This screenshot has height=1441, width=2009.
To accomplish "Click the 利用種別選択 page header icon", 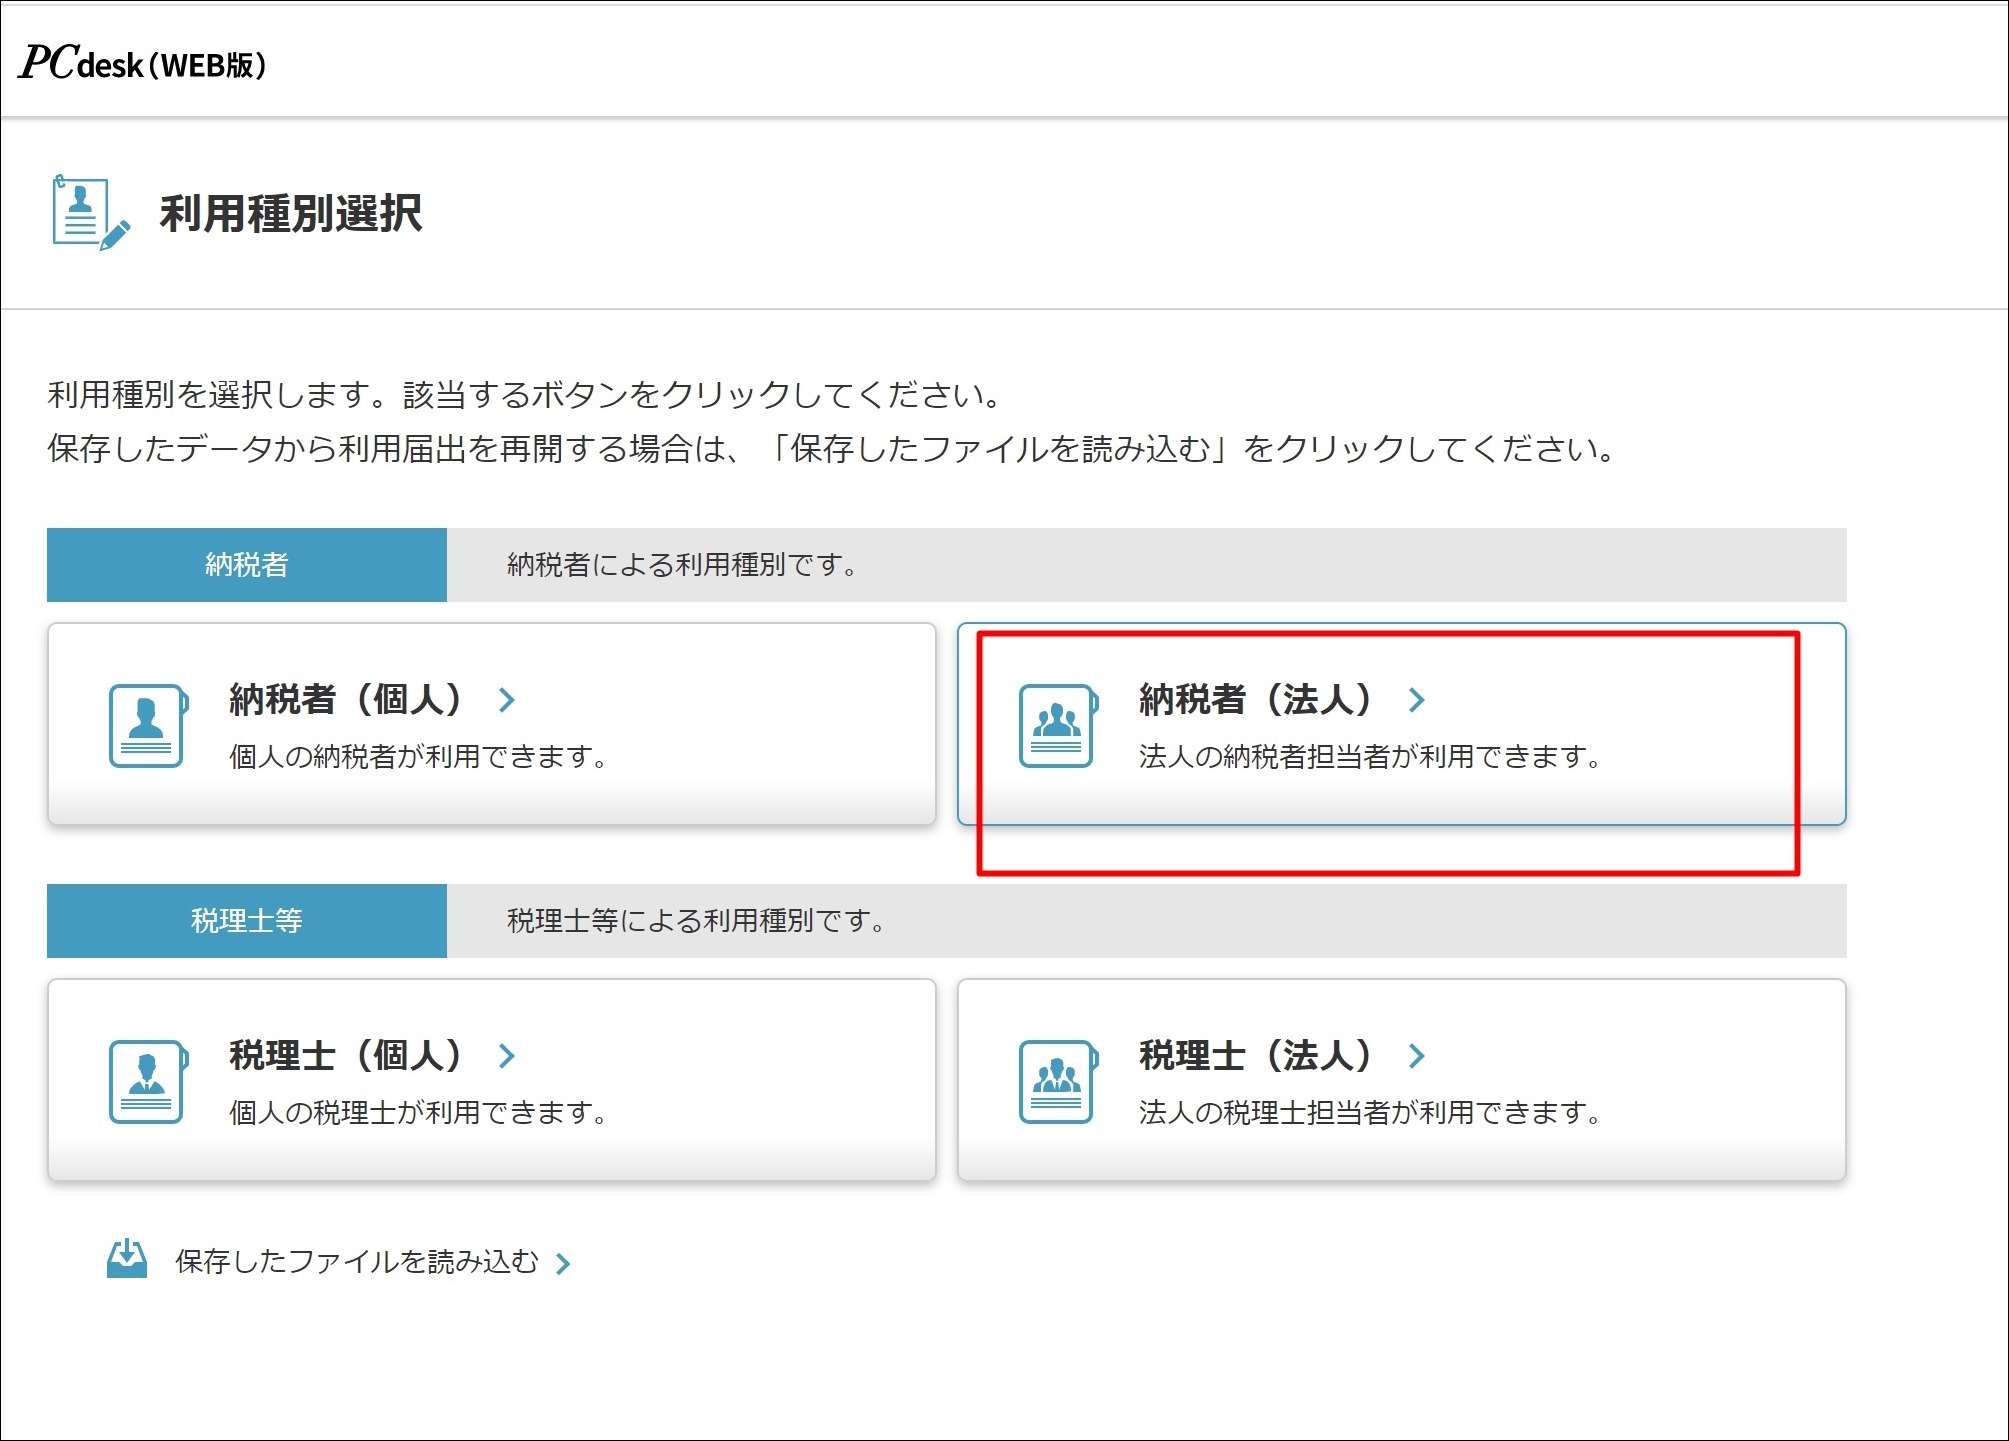I will [x=90, y=212].
